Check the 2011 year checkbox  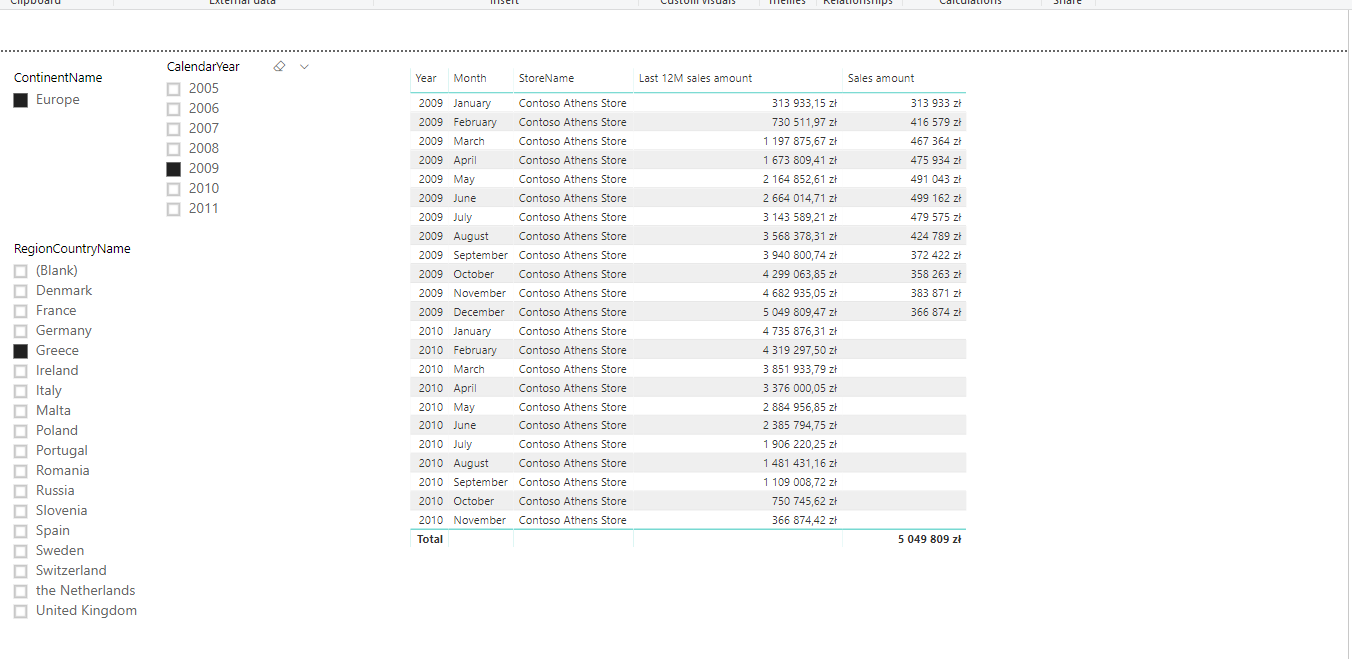[x=174, y=209]
